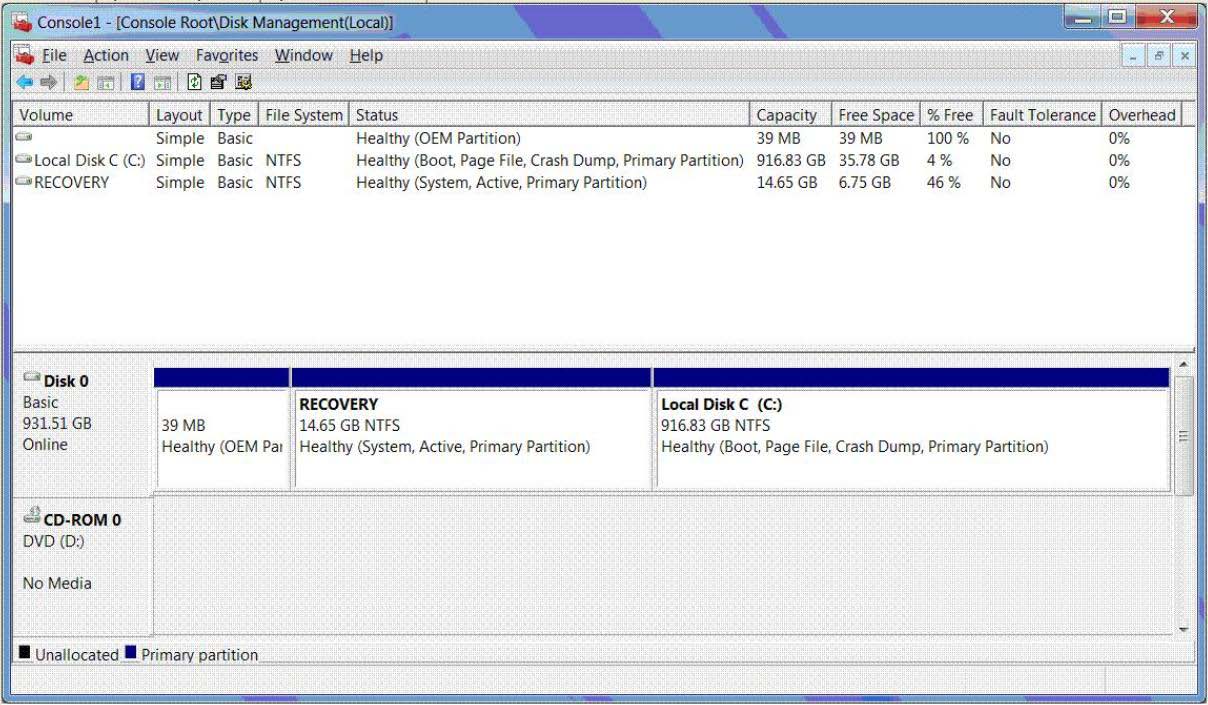Click 'Healthy (System, Active, Primary Partition)' list cell
Screen dimensions: 1208x705
(501, 182)
